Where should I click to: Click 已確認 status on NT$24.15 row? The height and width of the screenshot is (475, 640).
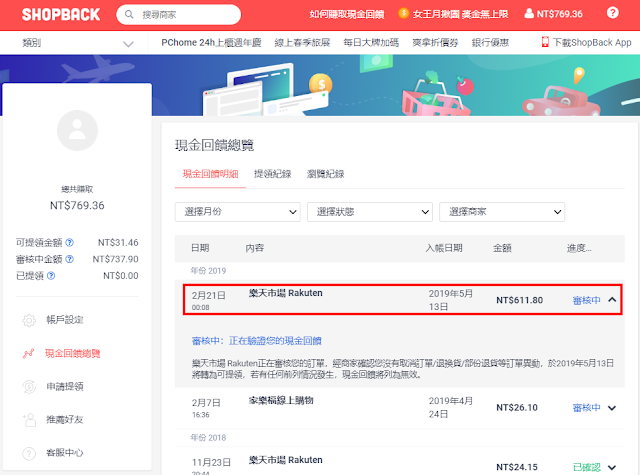point(587,467)
